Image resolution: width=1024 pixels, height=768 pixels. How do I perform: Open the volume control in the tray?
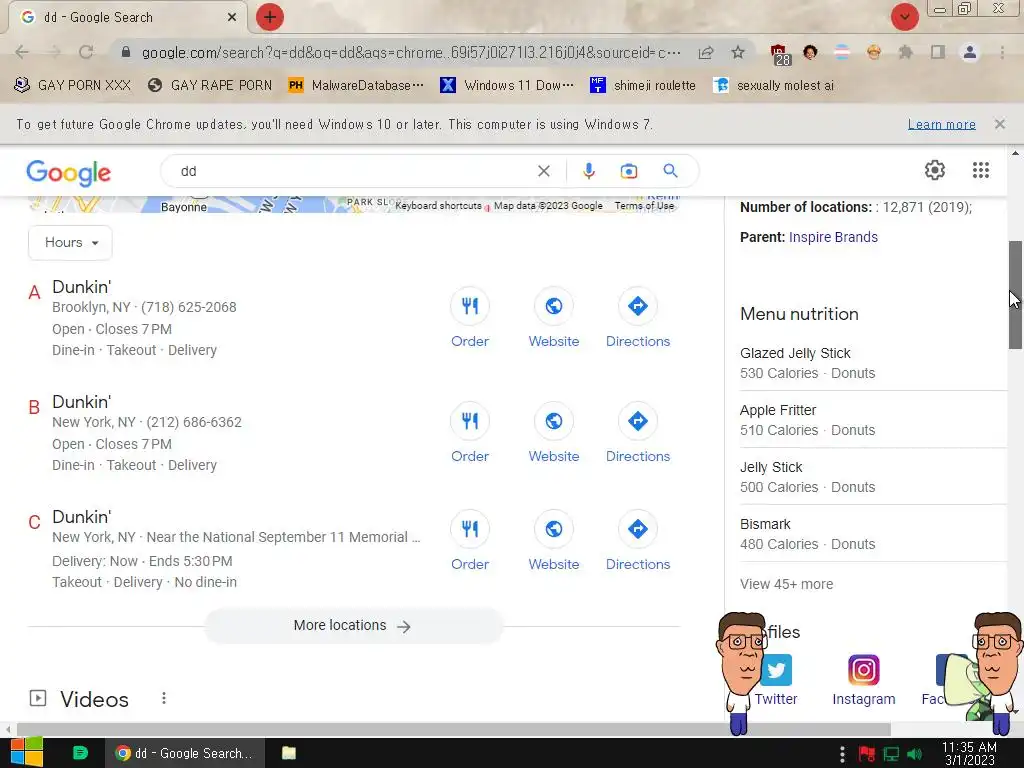pyautogui.click(x=914, y=754)
